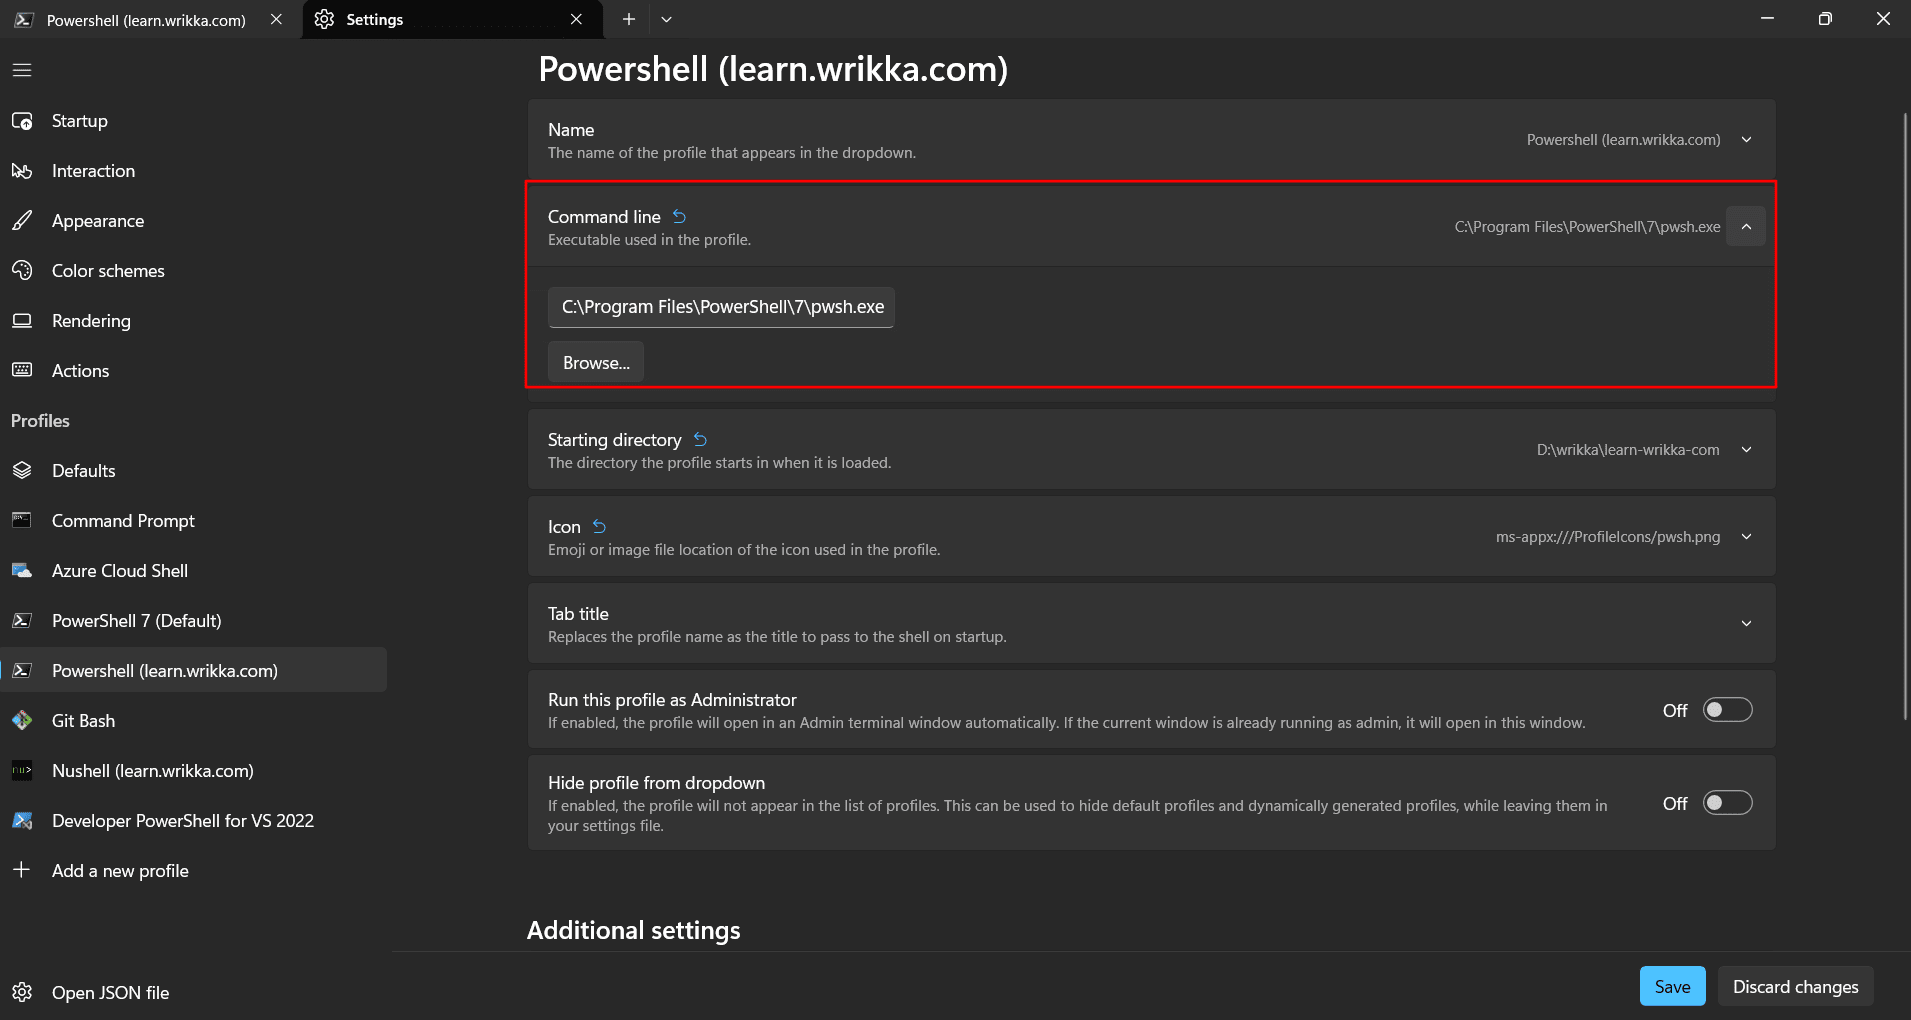The height and width of the screenshot is (1020, 1911).
Task: Click the Developer PowerShell VS 2022 icon
Action: tap(22, 821)
